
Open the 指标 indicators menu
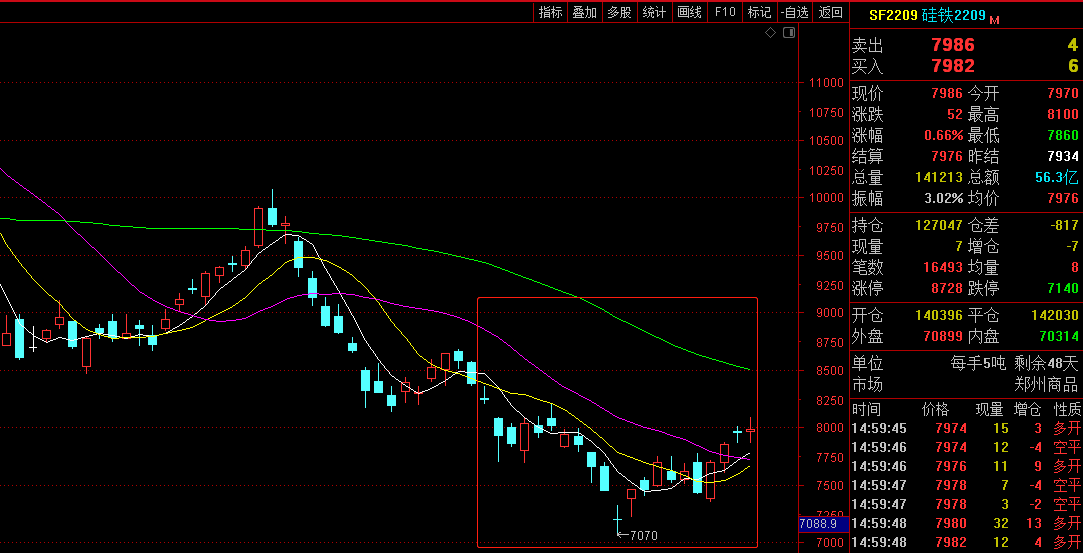pos(550,12)
